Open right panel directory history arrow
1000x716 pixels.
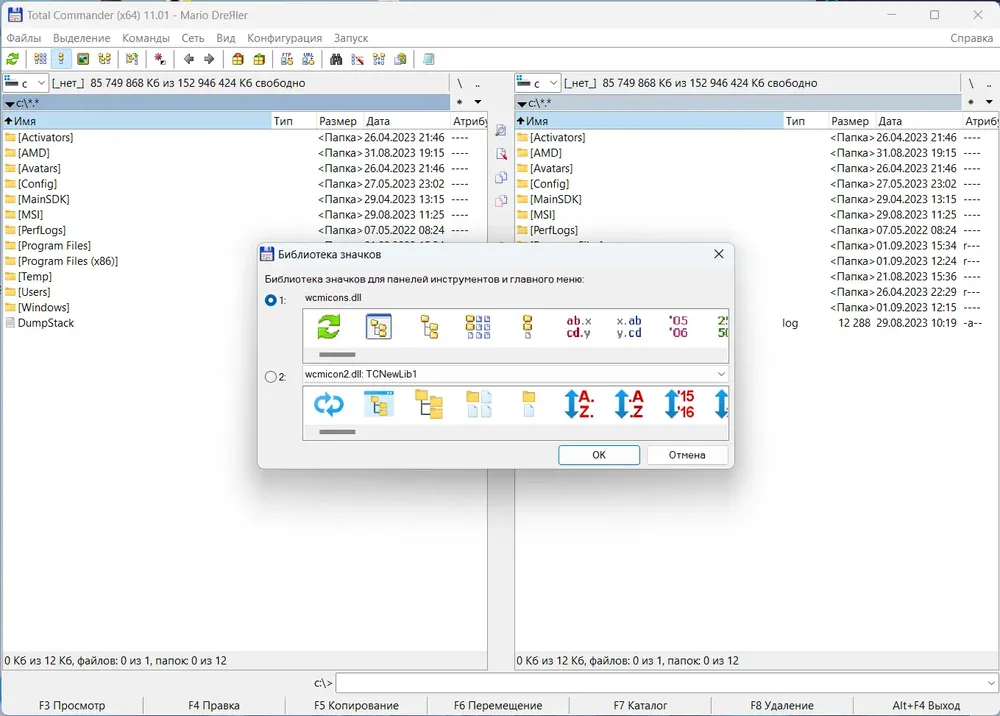[x=989, y=102]
